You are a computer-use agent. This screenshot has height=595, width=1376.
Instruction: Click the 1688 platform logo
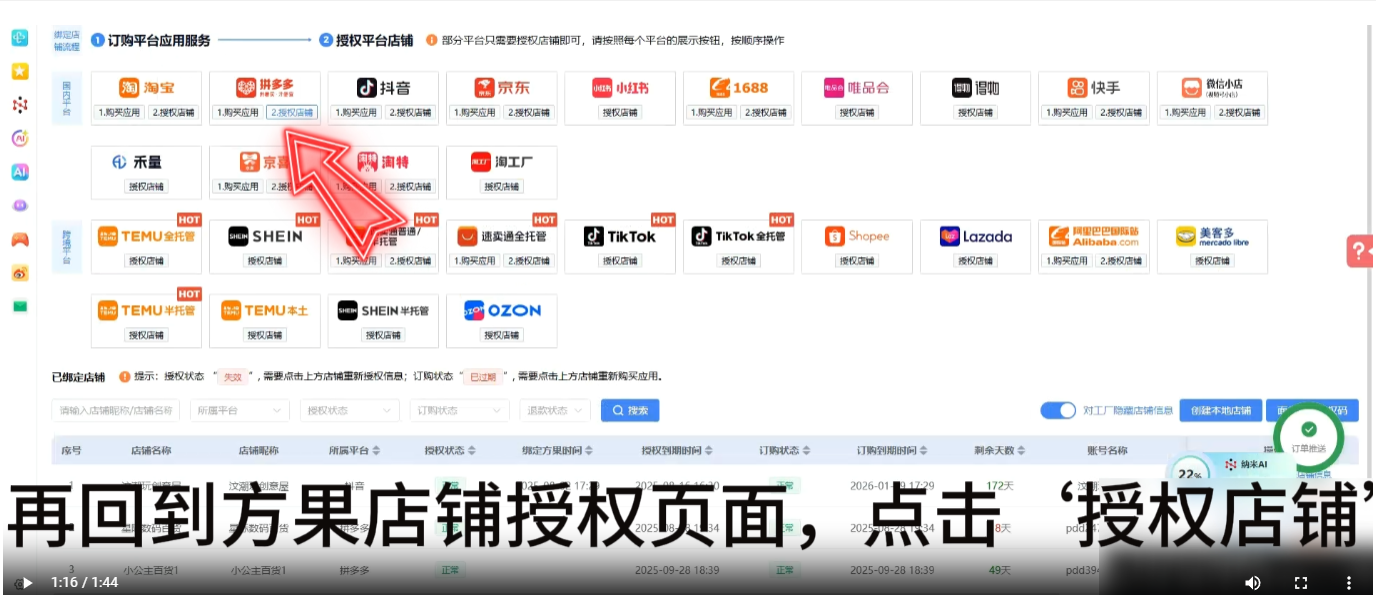(x=739, y=88)
